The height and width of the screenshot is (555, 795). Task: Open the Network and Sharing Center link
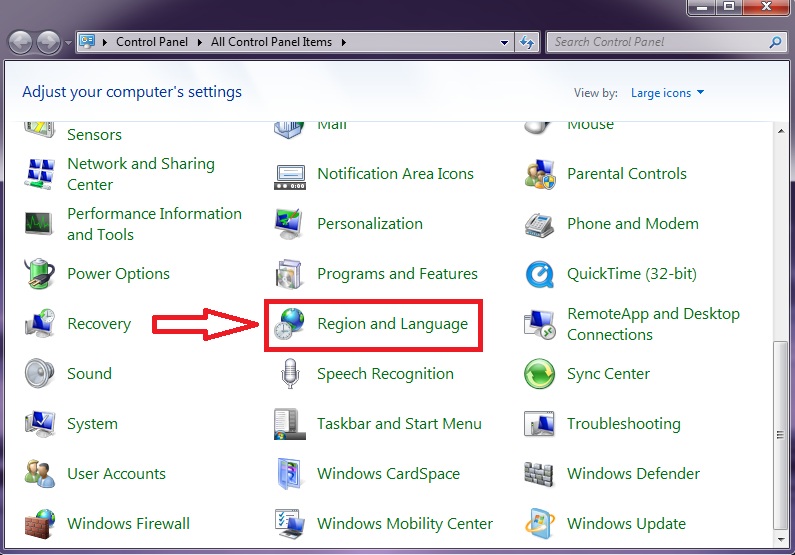coord(140,174)
